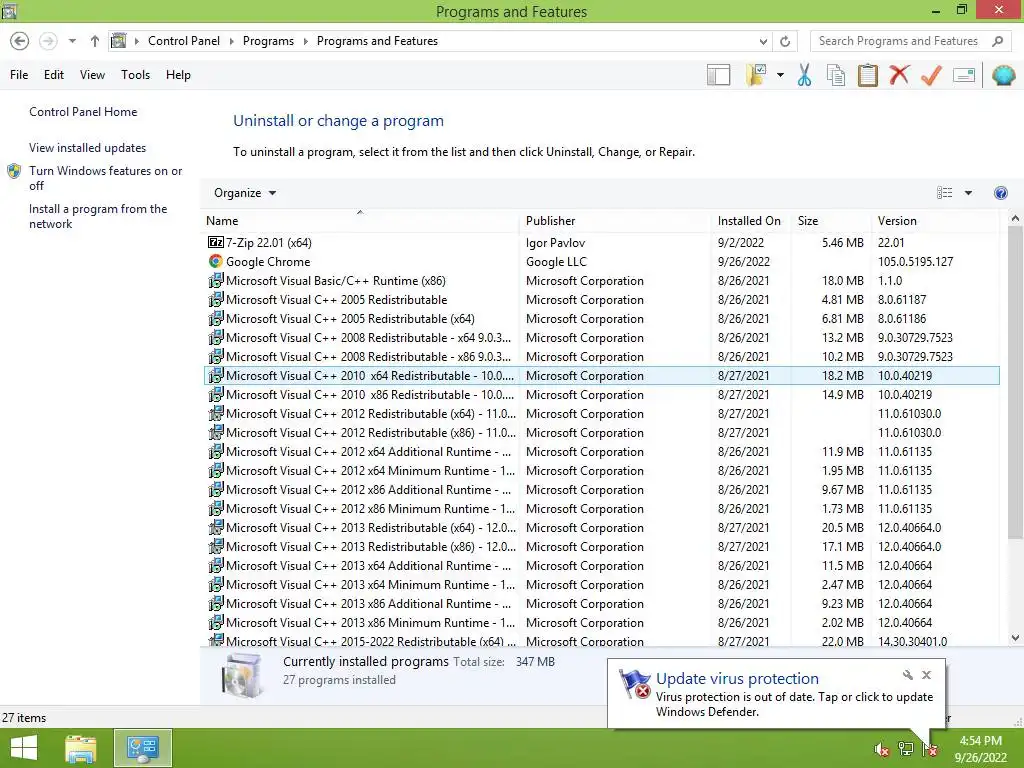
Task: Refresh the Programs and Features list
Action: click(785, 41)
